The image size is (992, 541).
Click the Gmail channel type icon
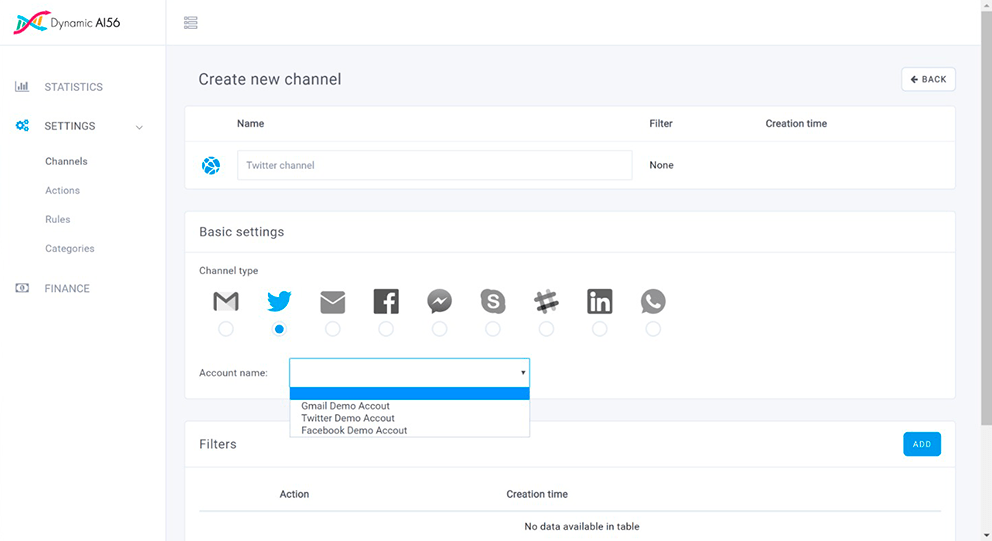[226, 301]
